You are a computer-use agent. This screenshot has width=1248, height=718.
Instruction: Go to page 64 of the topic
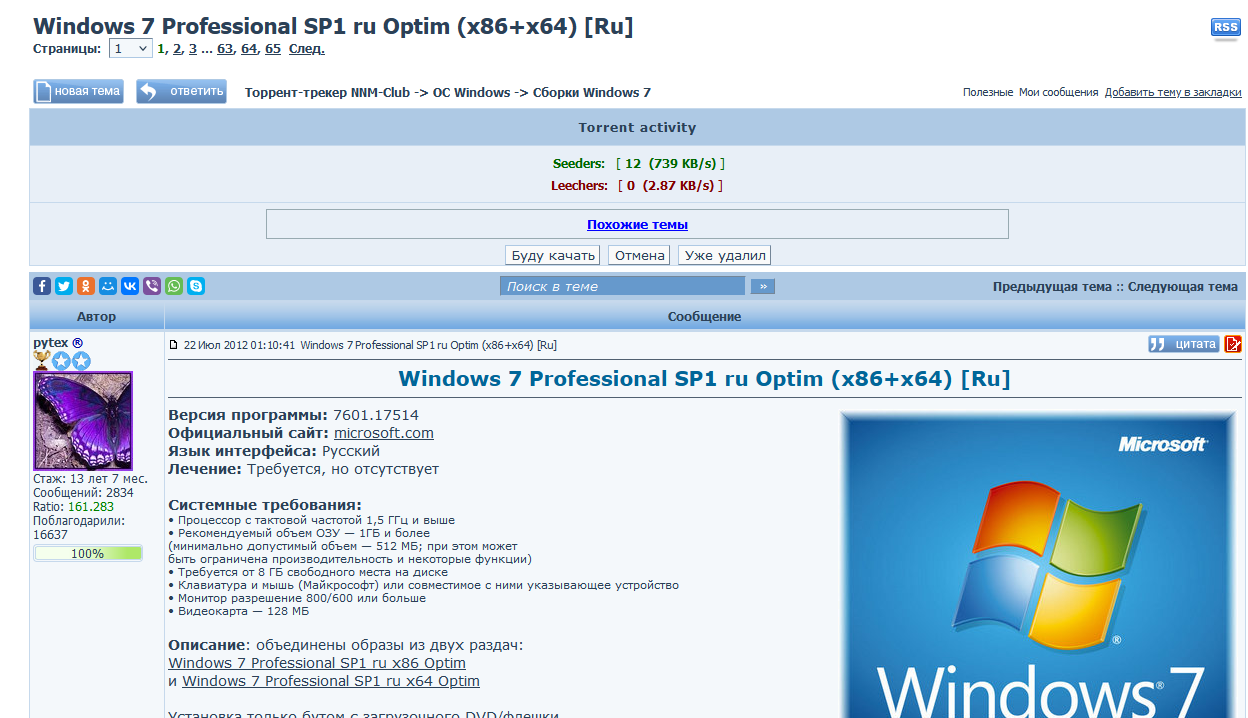[x=249, y=48]
